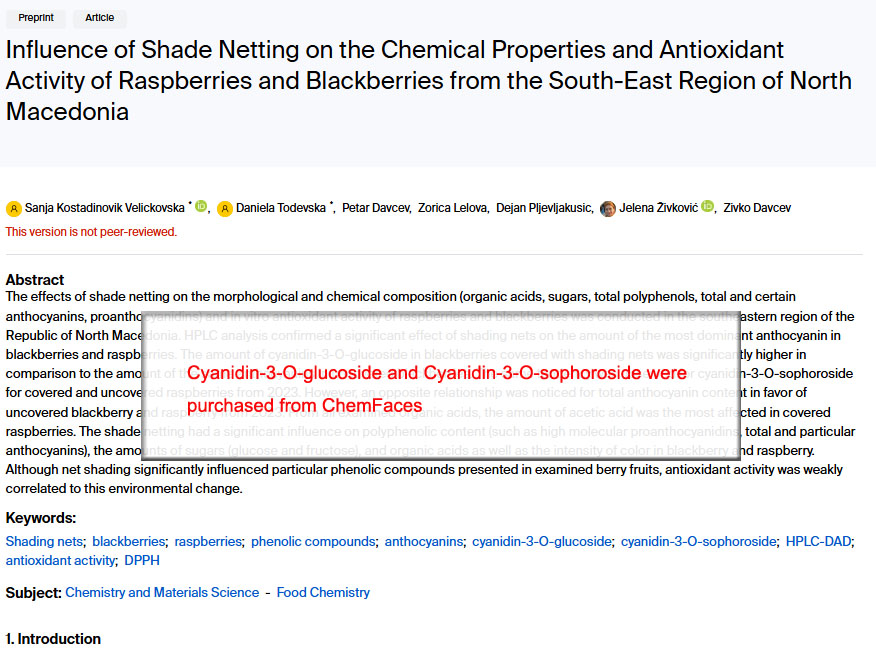Click Sanja Kostadinovik Velickovska's avatar icon
The height and width of the screenshot is (653, 876).
pyautogui.click(x=14, y=208)
